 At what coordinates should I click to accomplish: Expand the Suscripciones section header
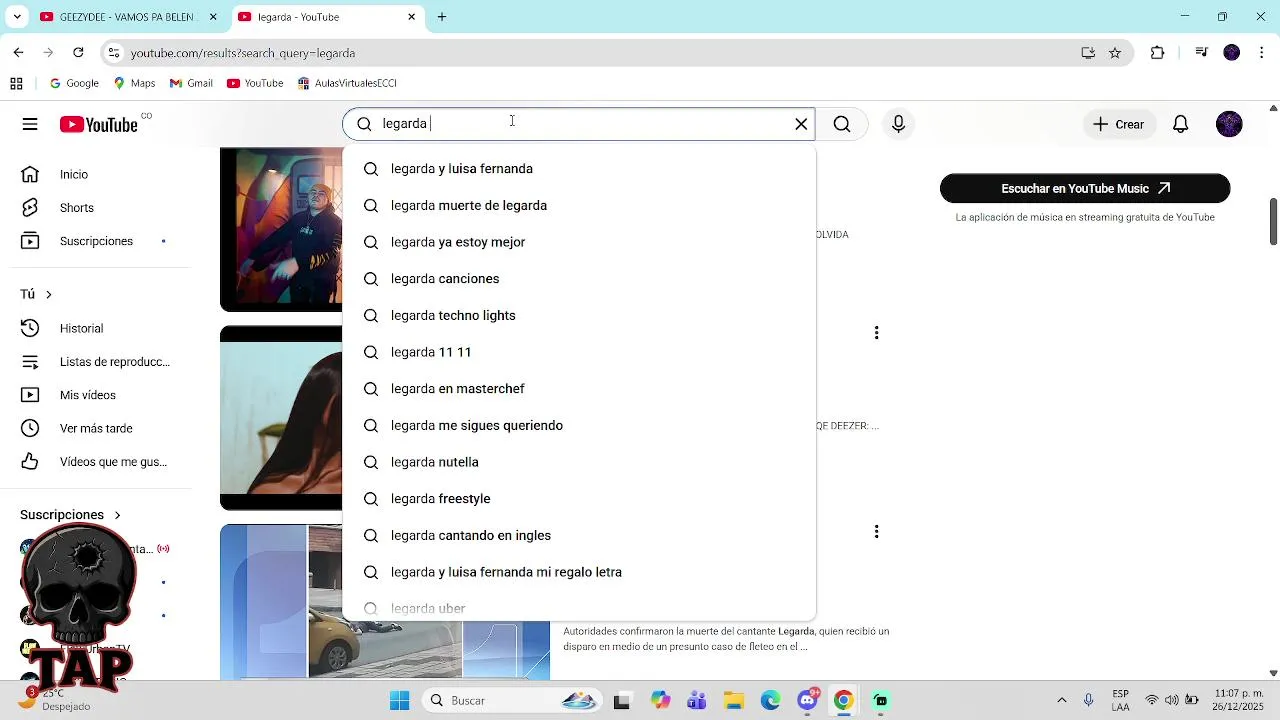[70, 515]
